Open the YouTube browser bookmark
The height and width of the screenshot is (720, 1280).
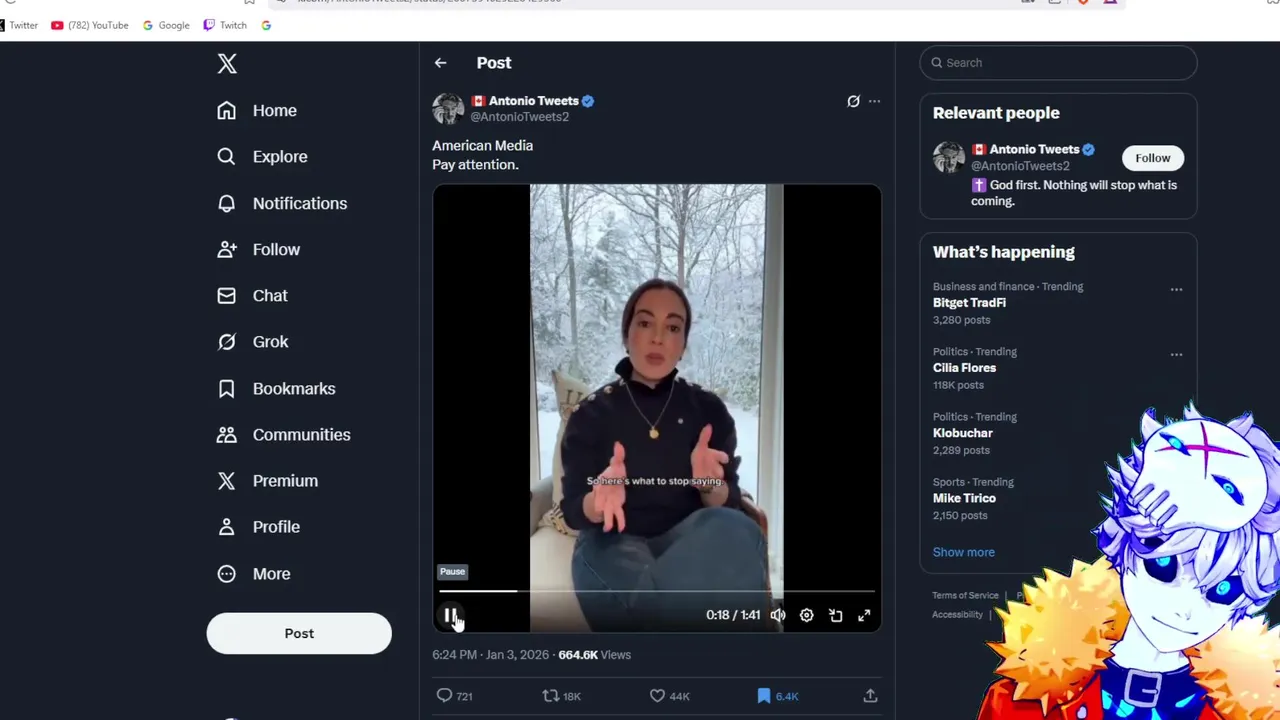click(90, 25)
